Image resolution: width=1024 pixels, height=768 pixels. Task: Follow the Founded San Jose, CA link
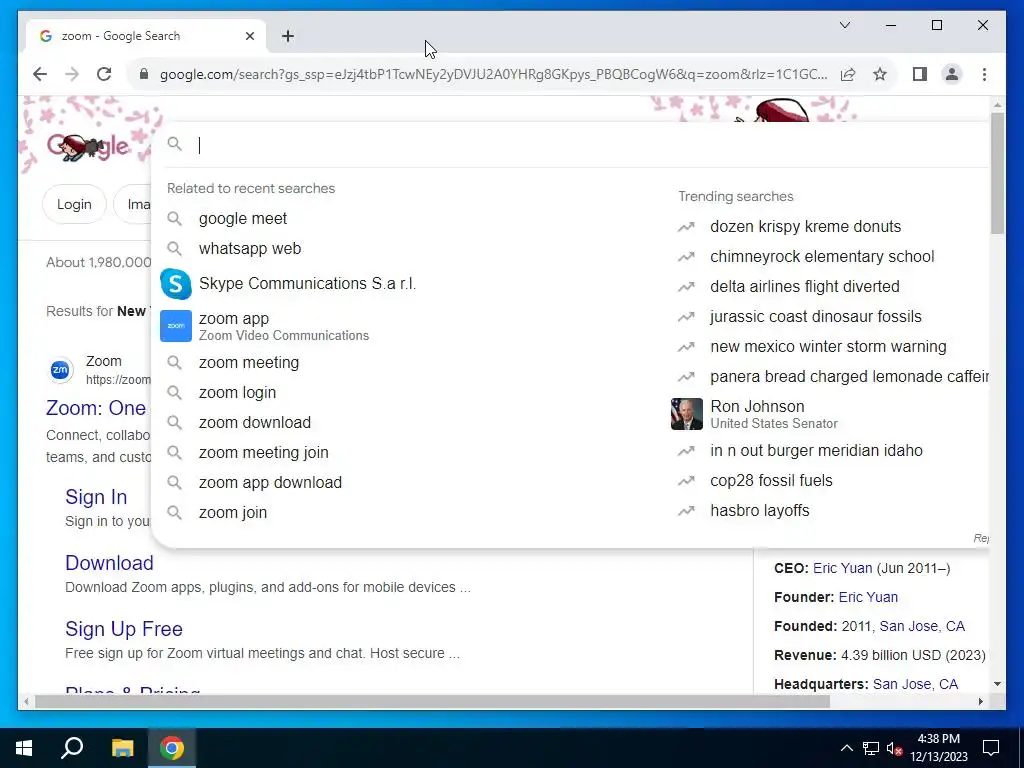921,626
